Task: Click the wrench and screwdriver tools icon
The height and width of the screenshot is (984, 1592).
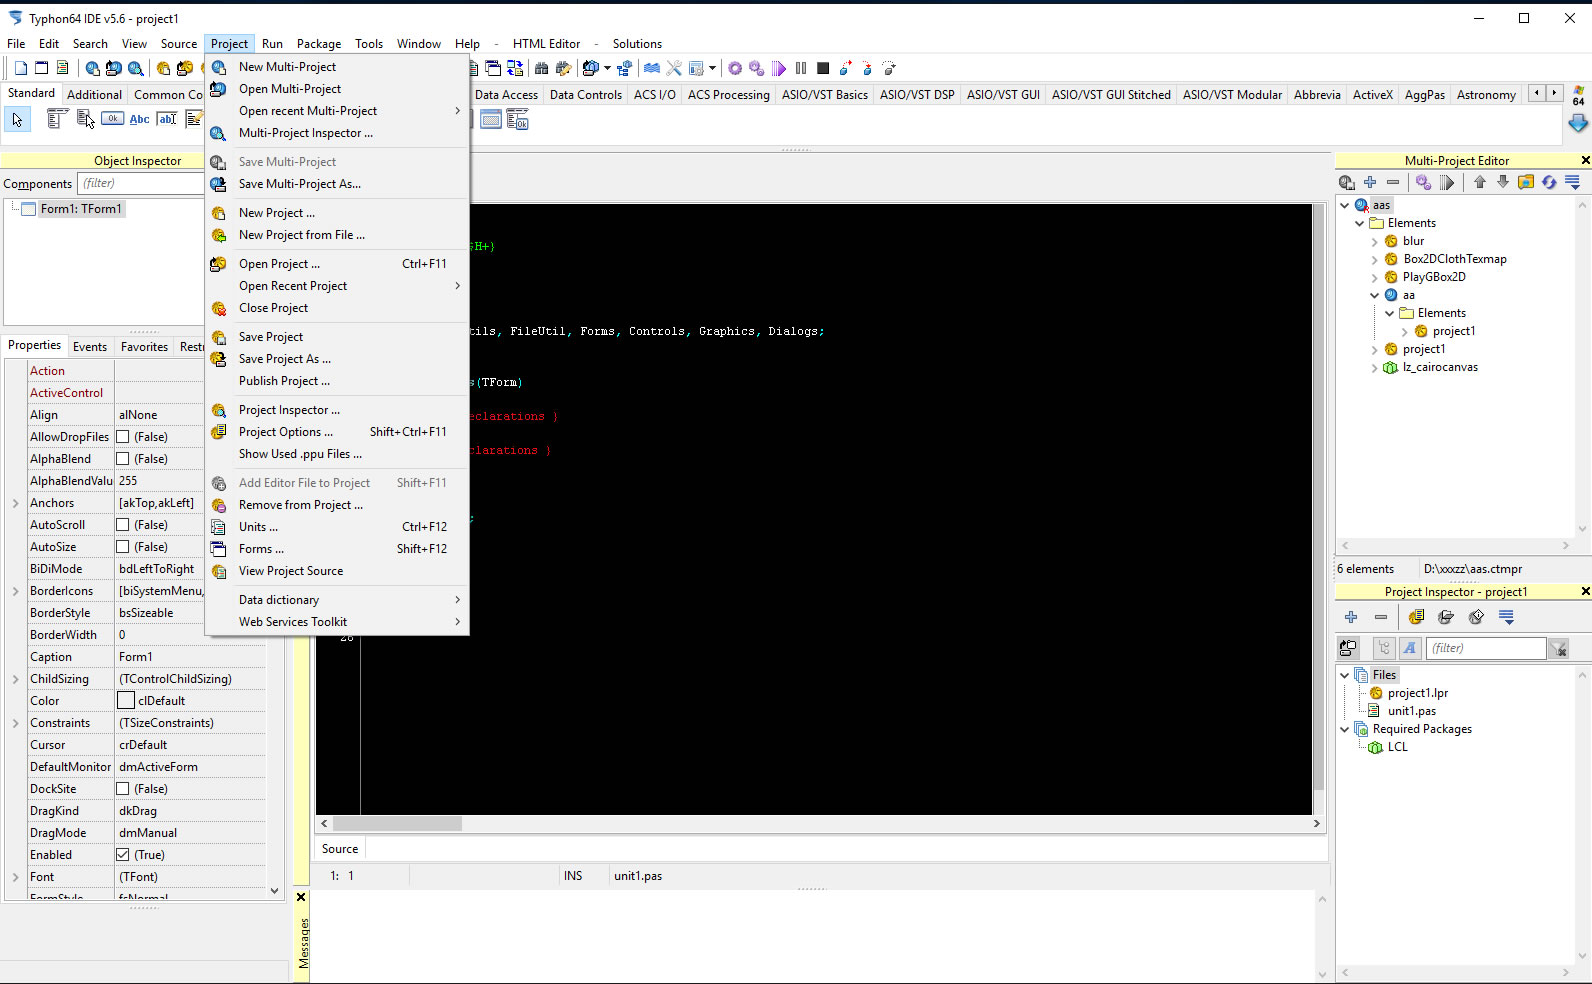Action: tap(674, 68)
